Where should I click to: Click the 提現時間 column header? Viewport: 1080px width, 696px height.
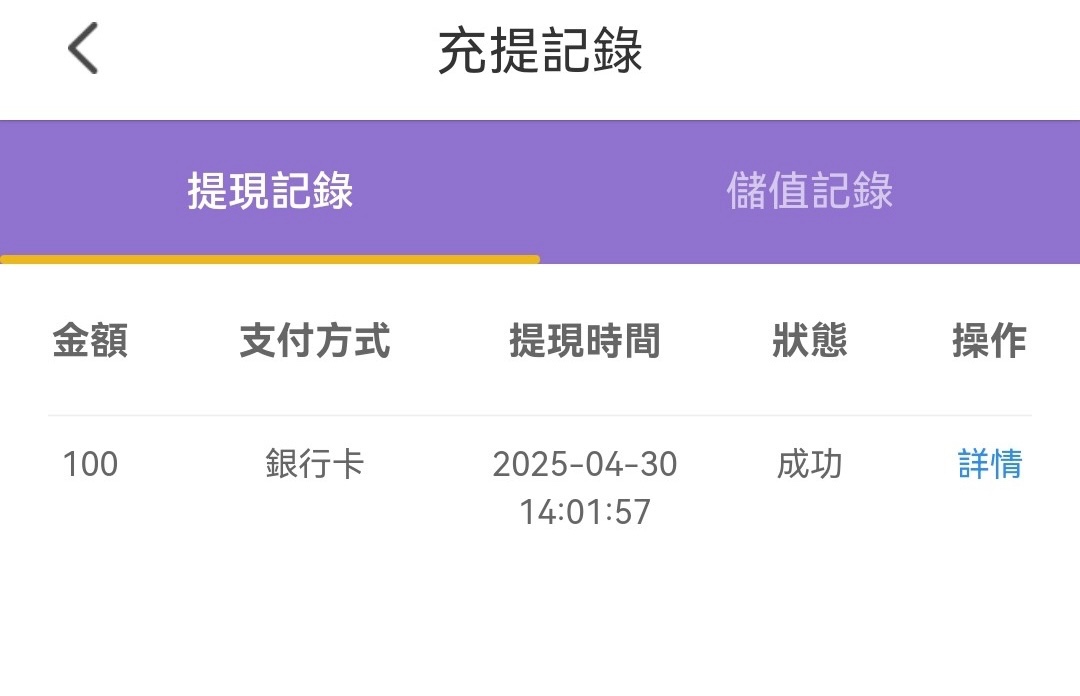(585, 341)
